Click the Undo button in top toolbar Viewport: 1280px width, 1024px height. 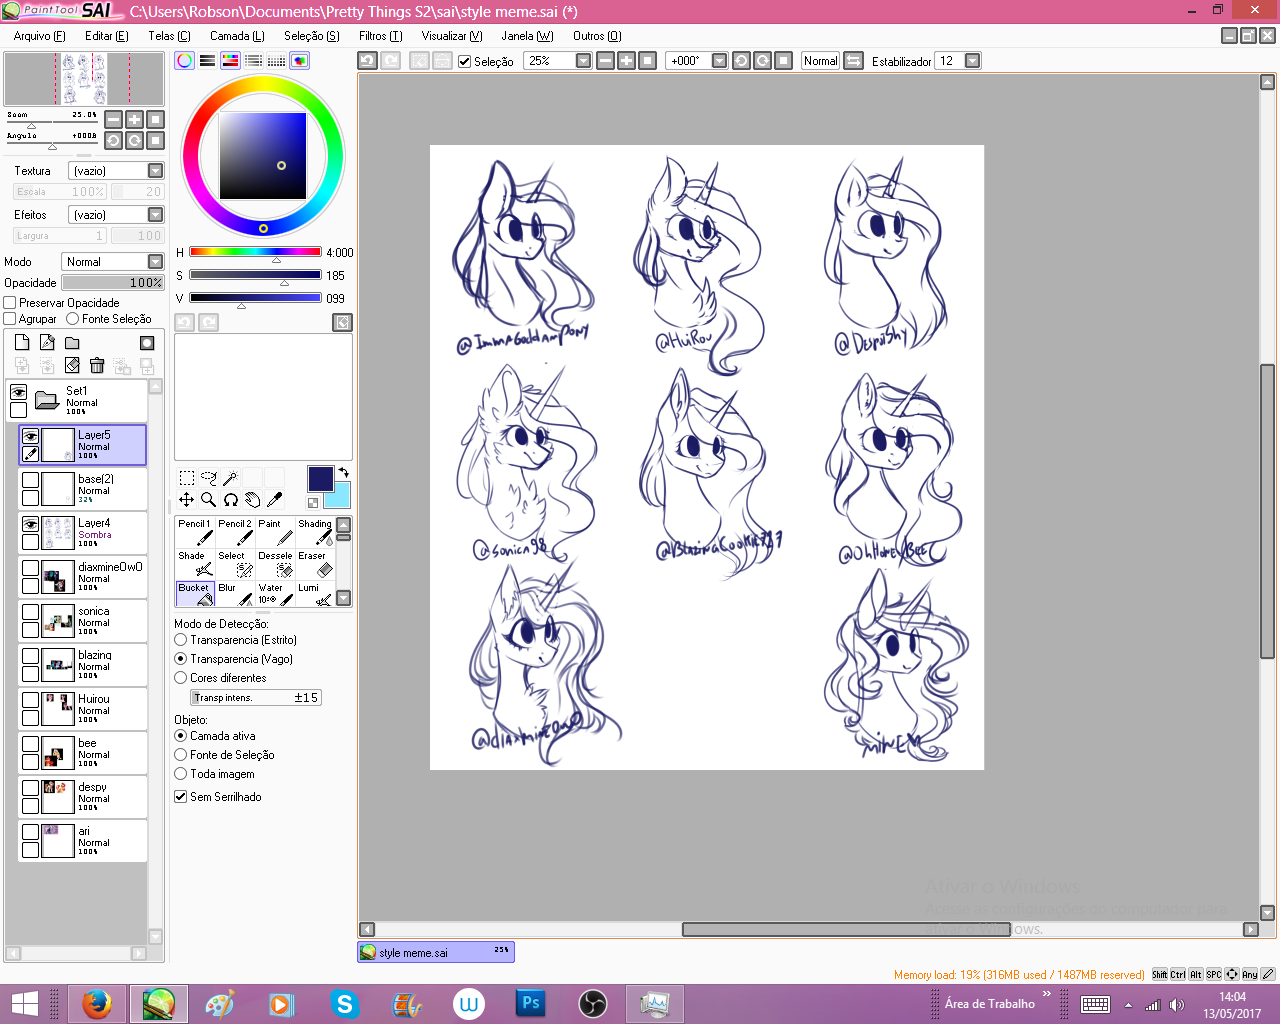point(367,61)
